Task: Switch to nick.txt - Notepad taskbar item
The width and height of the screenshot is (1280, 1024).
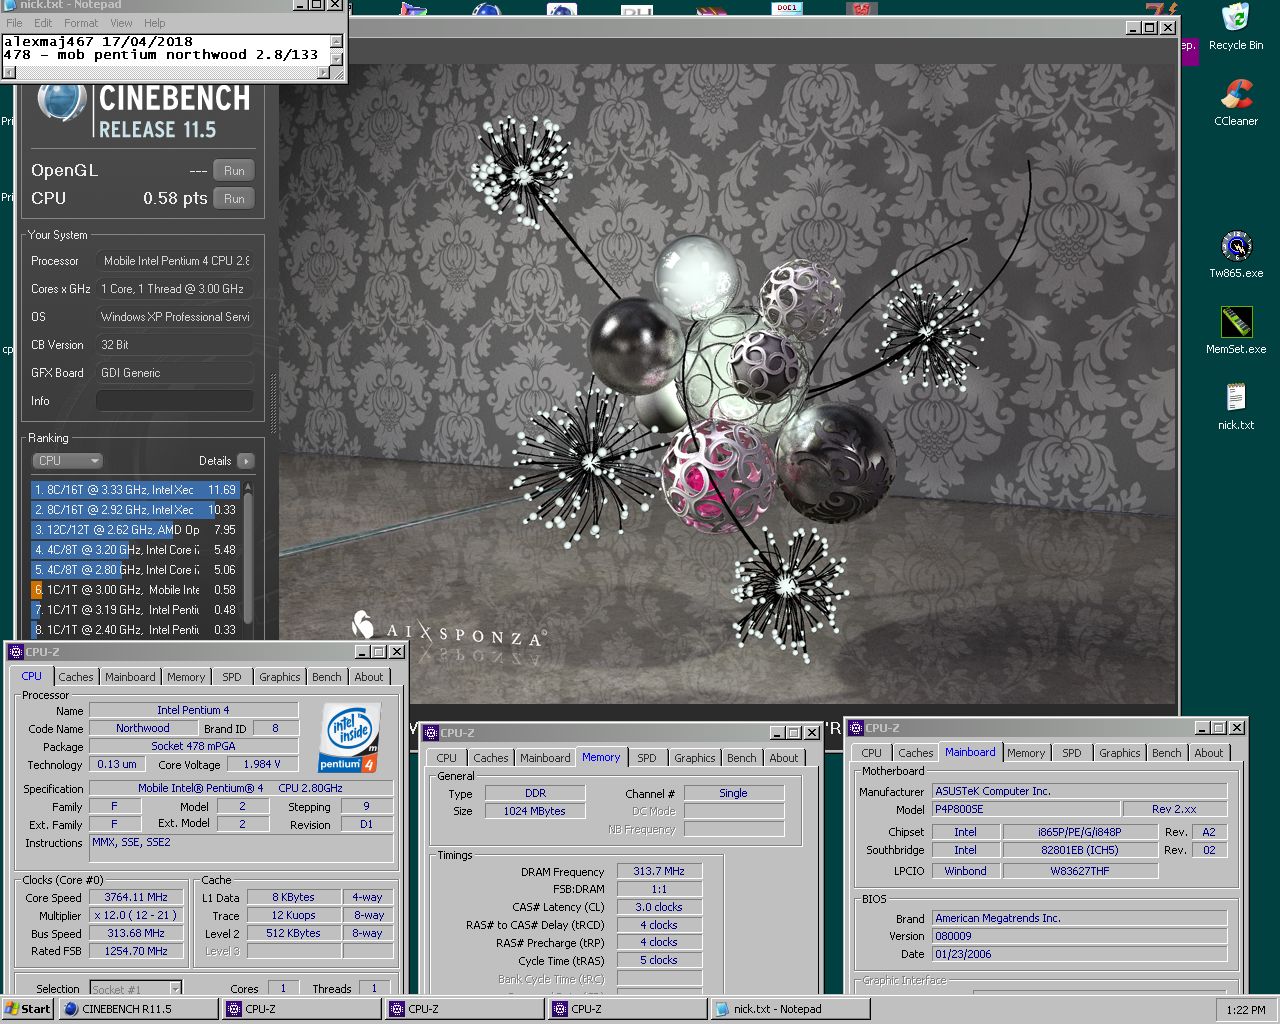Action: click(x=789, y=1009)
